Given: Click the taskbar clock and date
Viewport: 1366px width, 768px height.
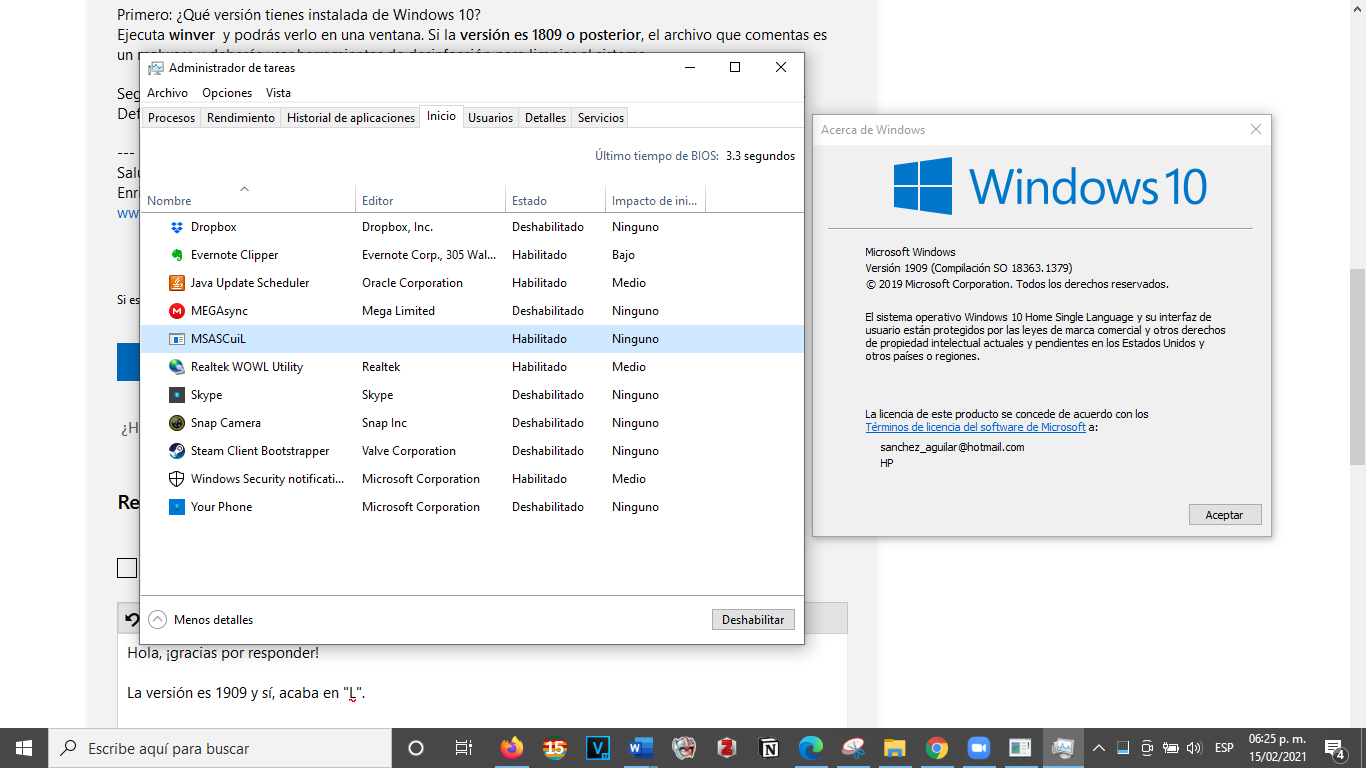Looking at the screenshot, I should click(1275, 748).
